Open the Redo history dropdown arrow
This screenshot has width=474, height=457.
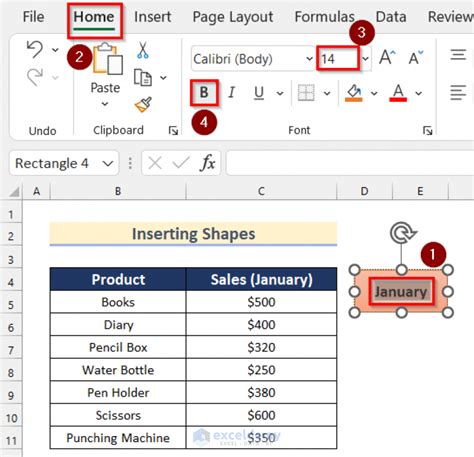(55, 78)
